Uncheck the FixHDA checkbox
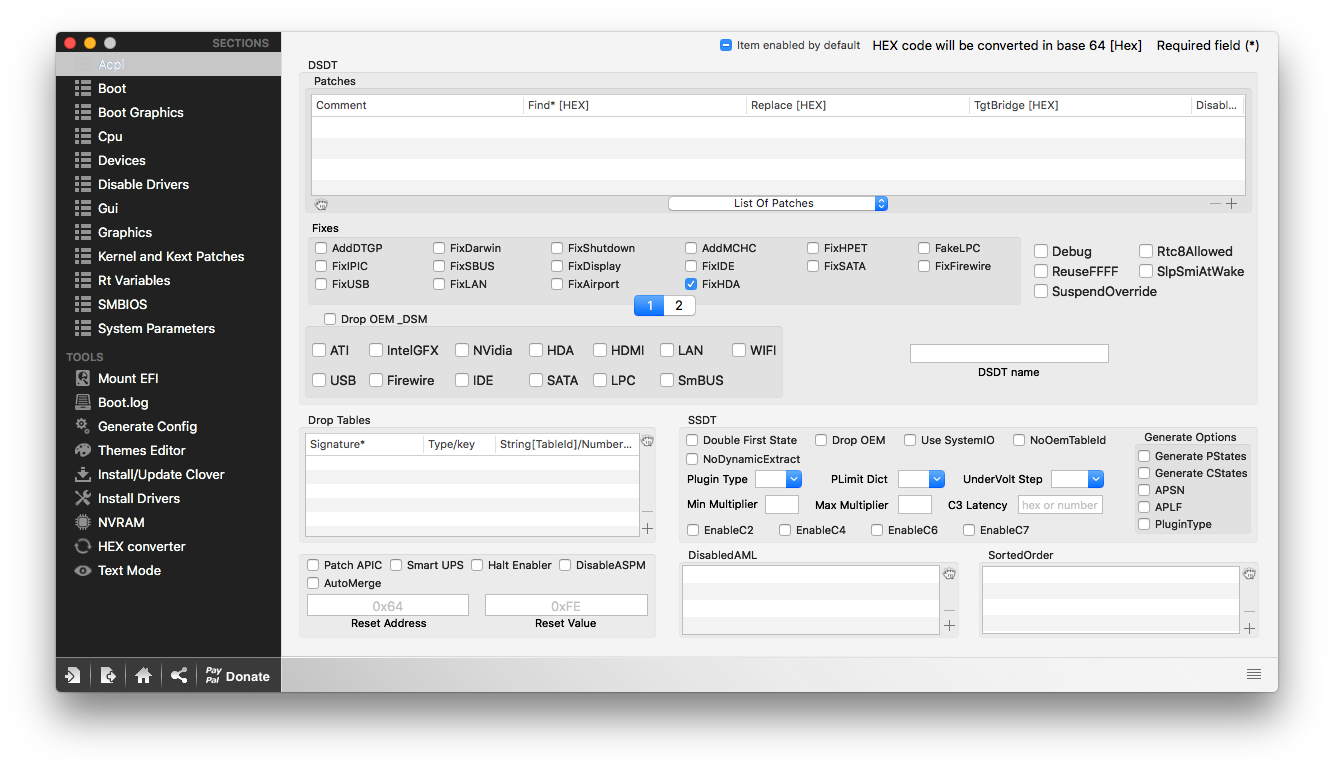Image resolution: width=1334 pixels, height=772 pixels. 691,284
